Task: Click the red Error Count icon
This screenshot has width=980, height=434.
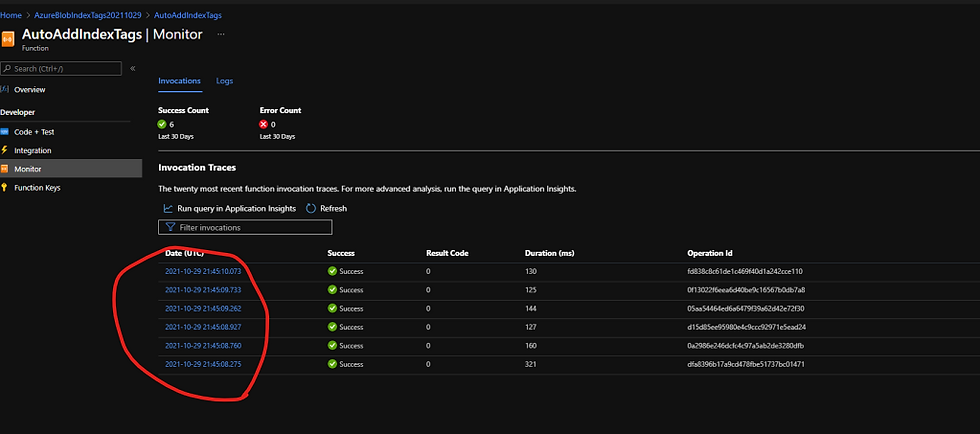Action: (x=264, y=124)
